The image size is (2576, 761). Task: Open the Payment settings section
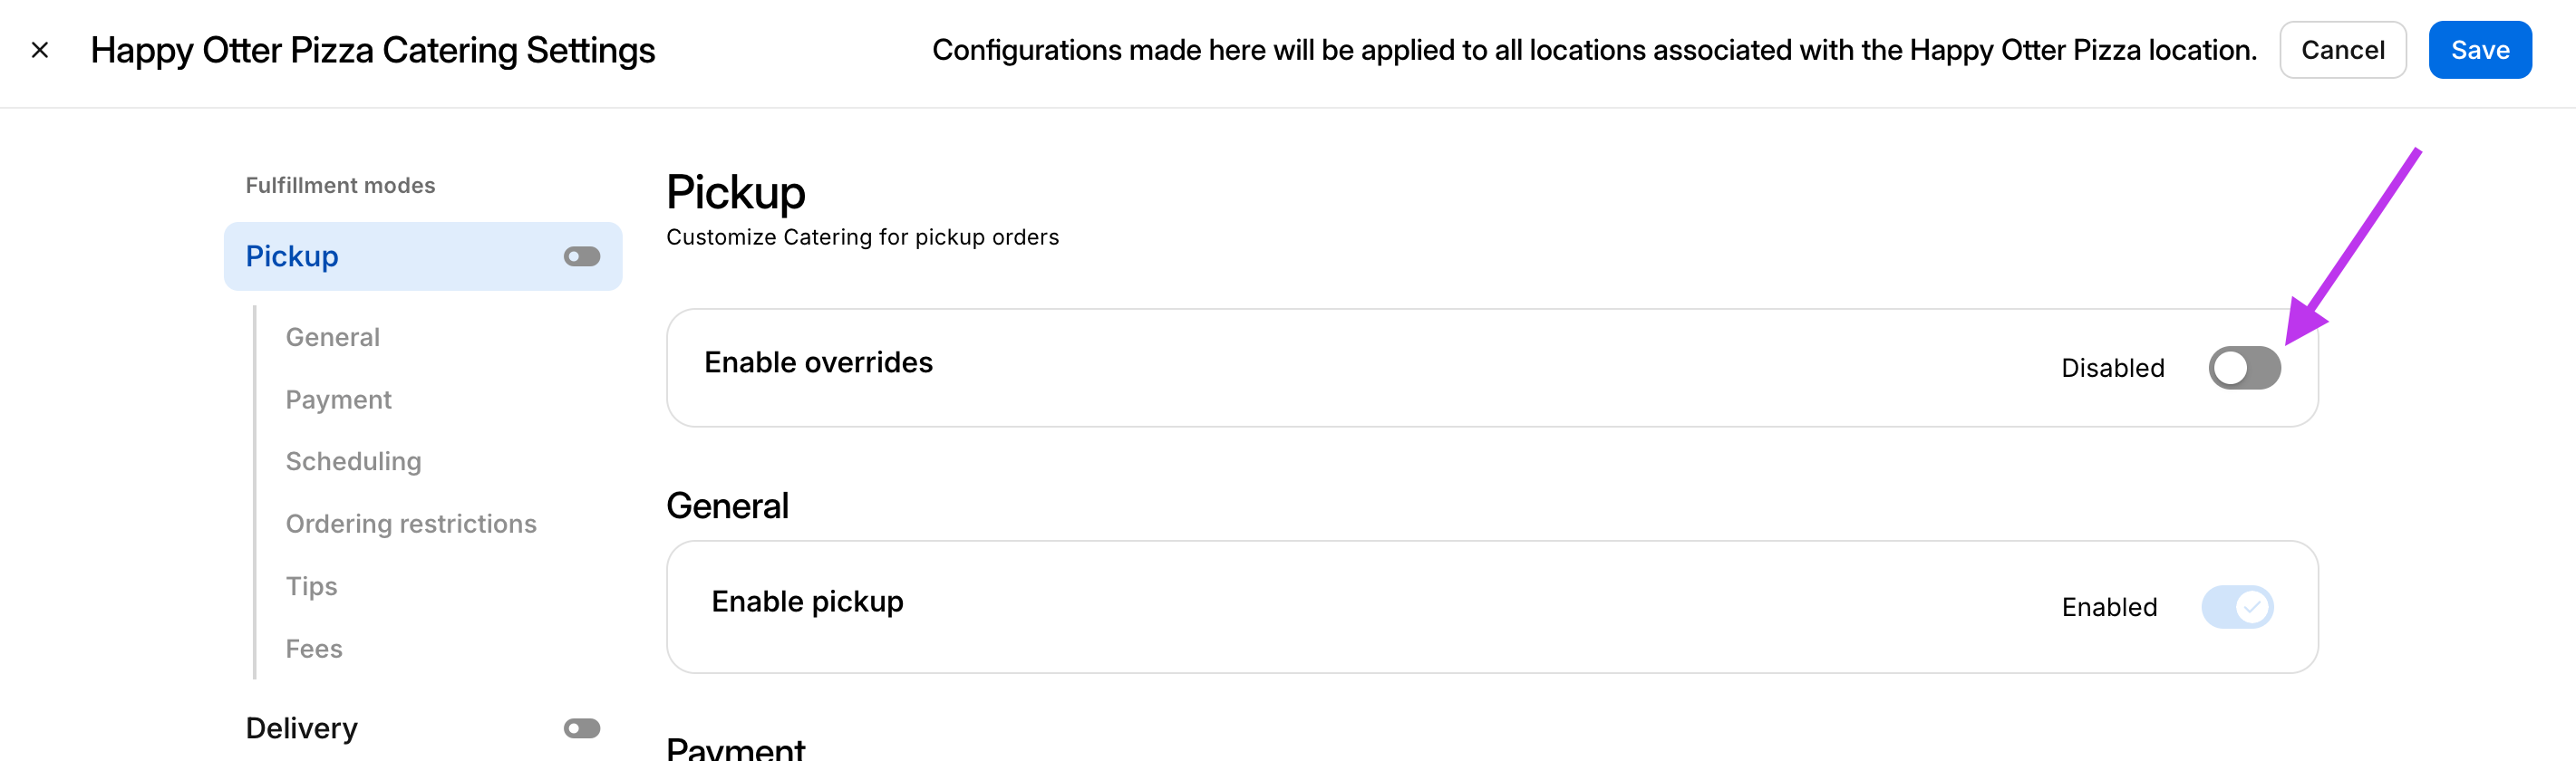339,399
